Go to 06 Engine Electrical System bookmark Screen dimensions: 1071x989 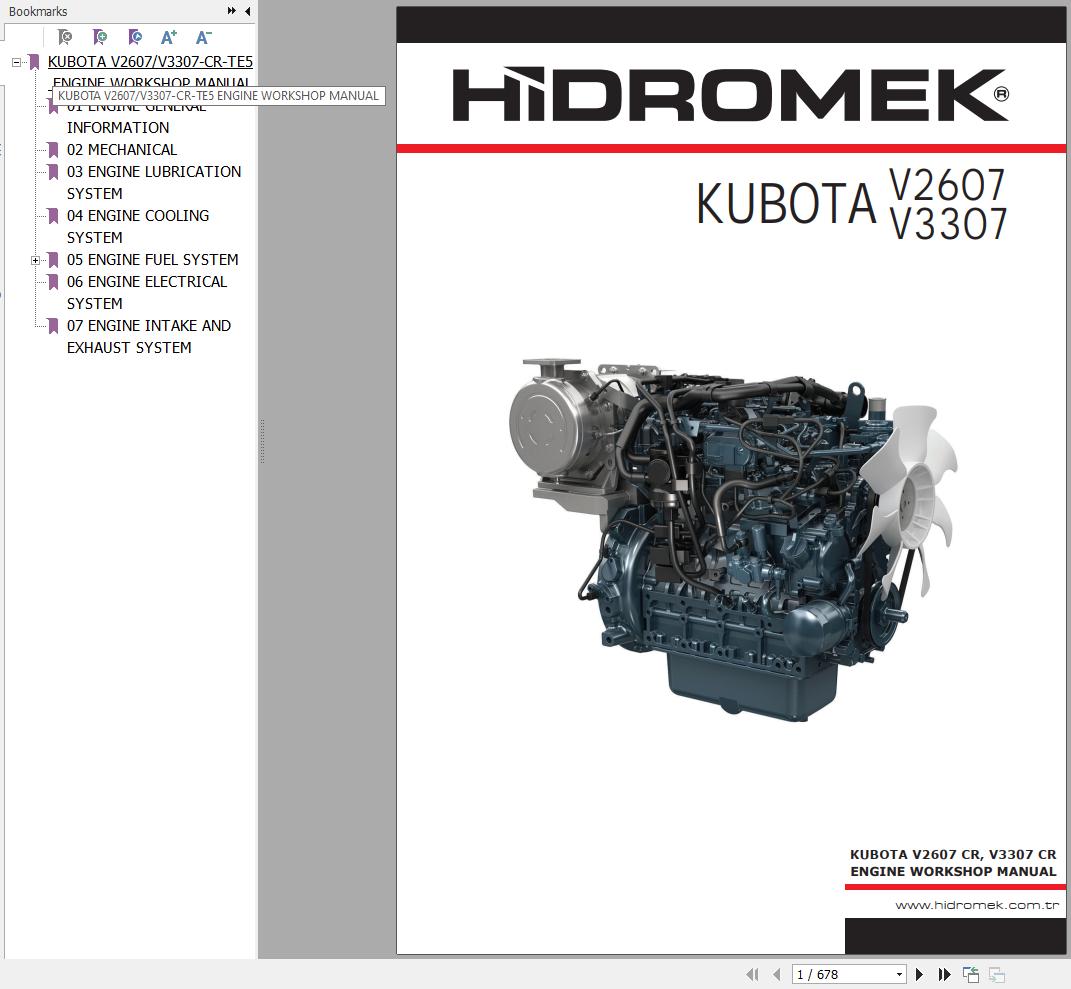146,282
